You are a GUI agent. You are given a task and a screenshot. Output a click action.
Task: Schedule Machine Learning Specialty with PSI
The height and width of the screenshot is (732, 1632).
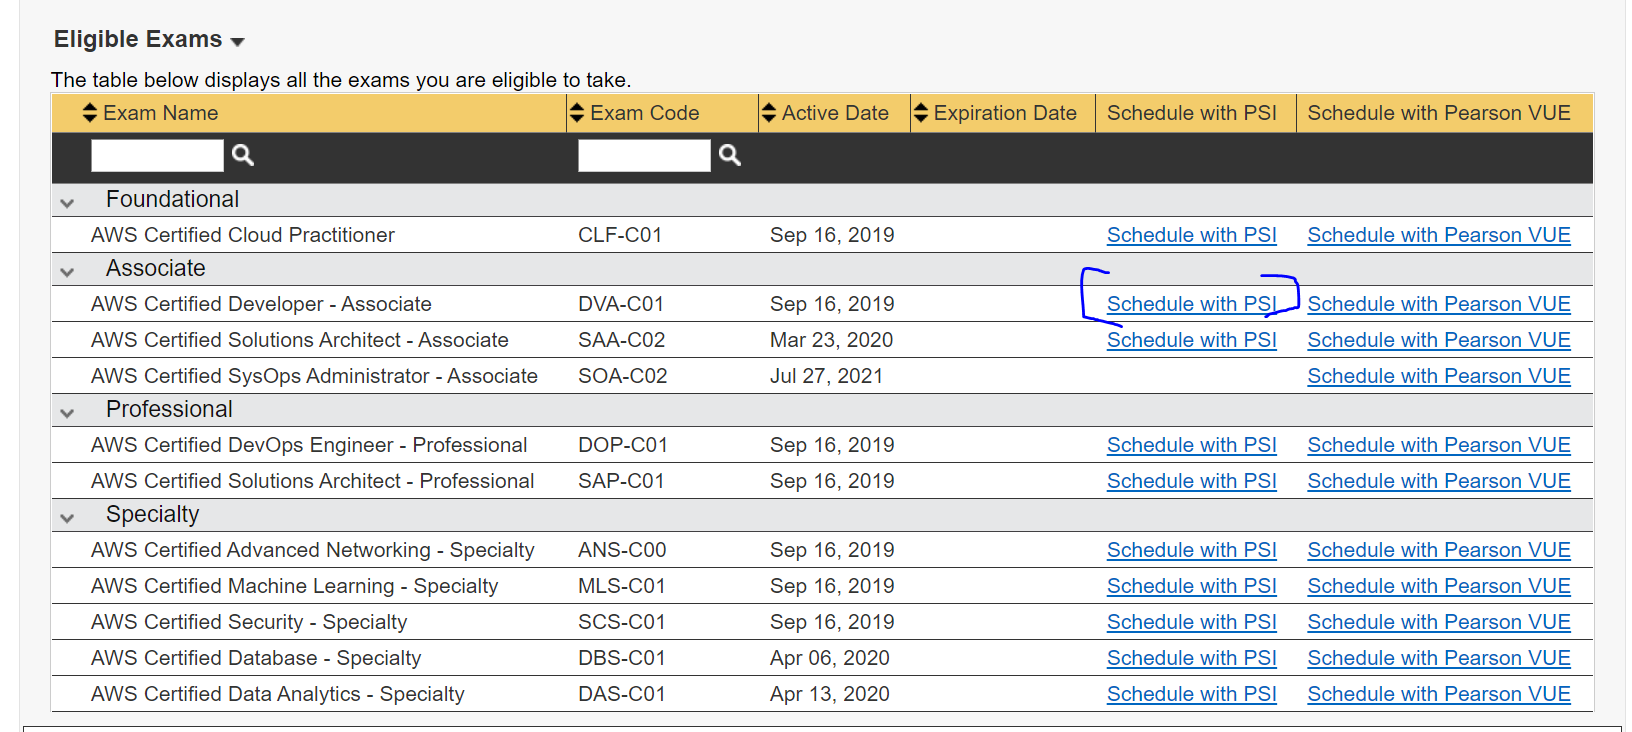[x=1191, y=586]
